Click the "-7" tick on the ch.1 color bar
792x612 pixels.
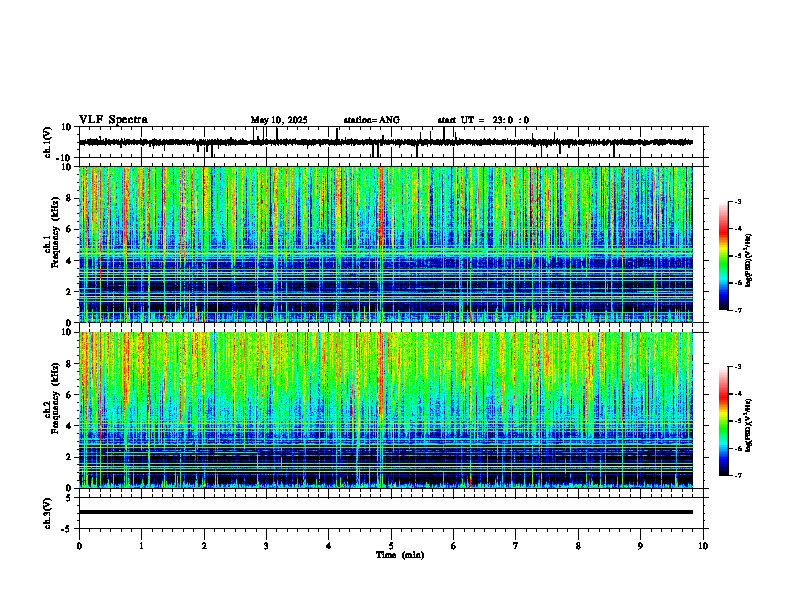(737, 310)
